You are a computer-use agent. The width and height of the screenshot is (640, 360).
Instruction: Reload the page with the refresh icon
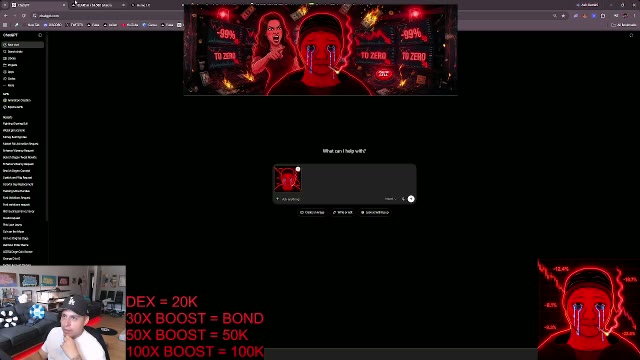[24, 16]
